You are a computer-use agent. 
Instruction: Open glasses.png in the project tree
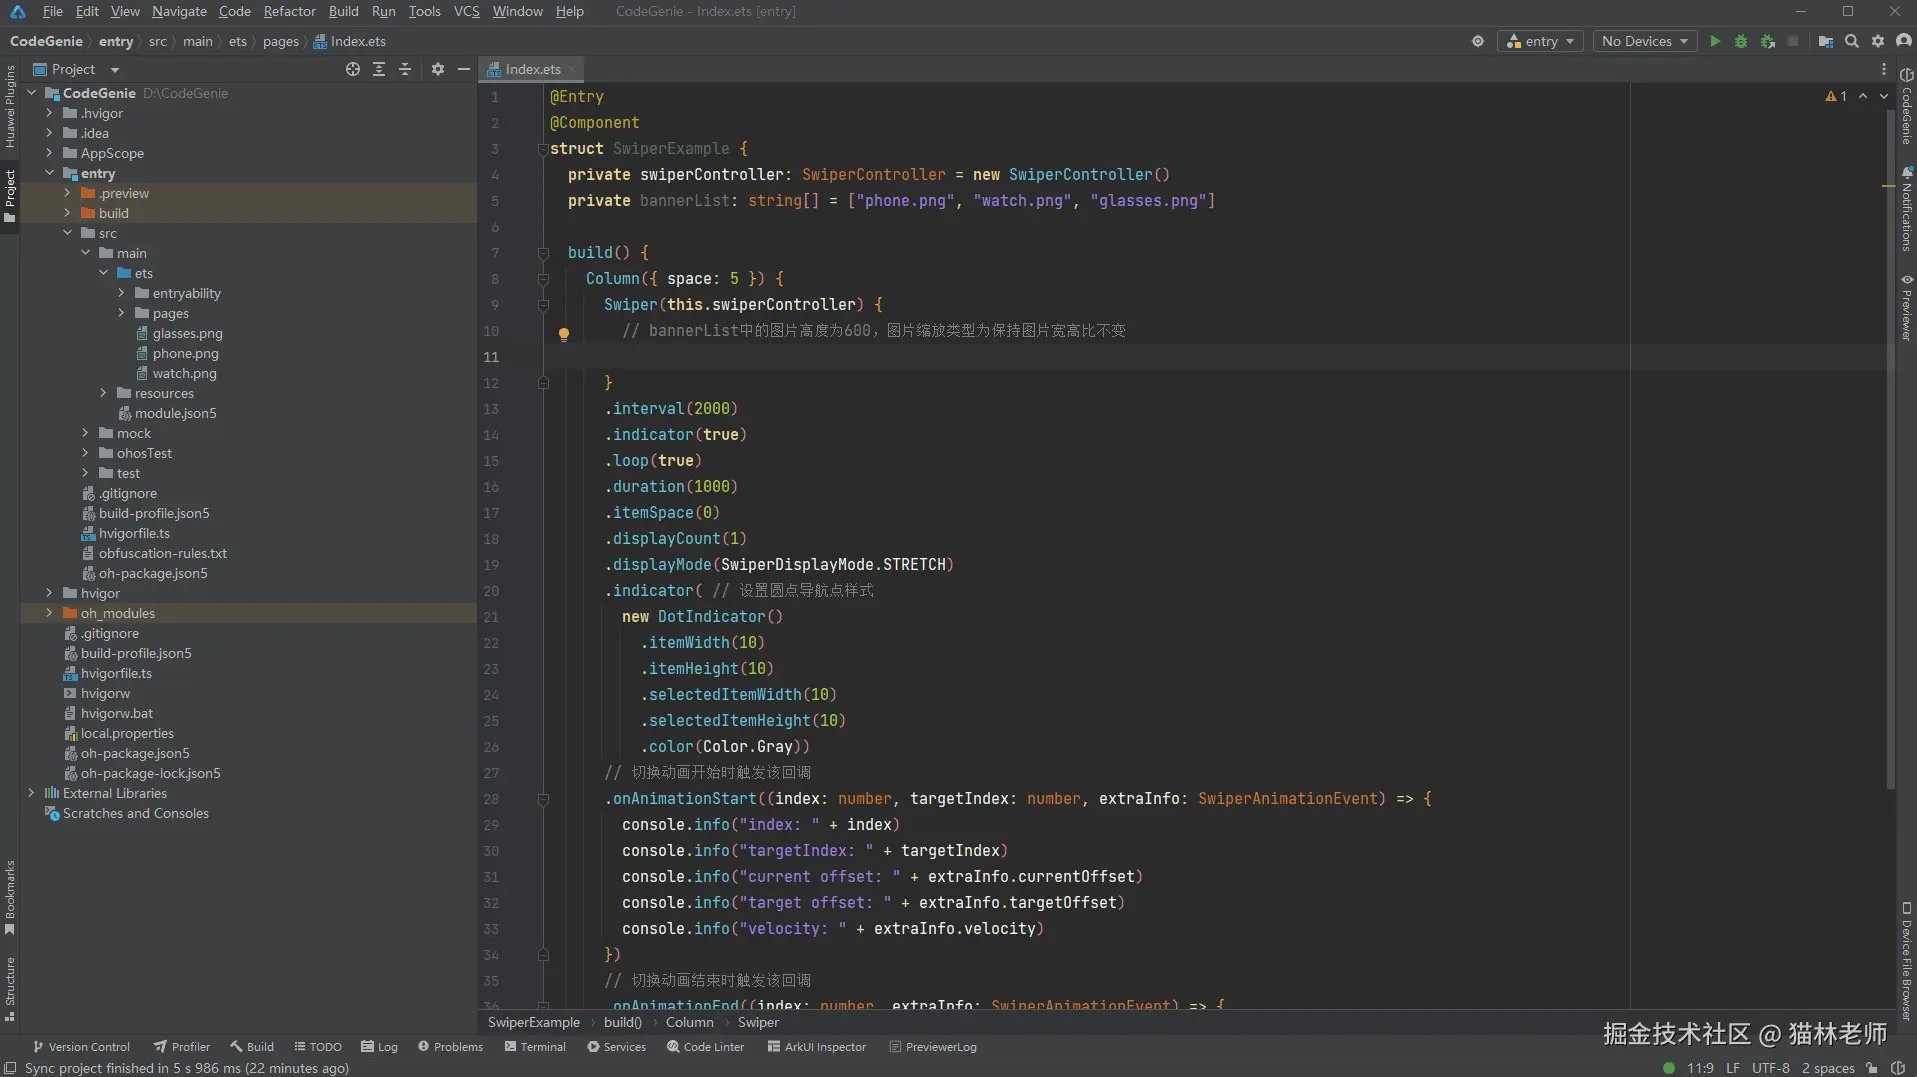point(187,333)
